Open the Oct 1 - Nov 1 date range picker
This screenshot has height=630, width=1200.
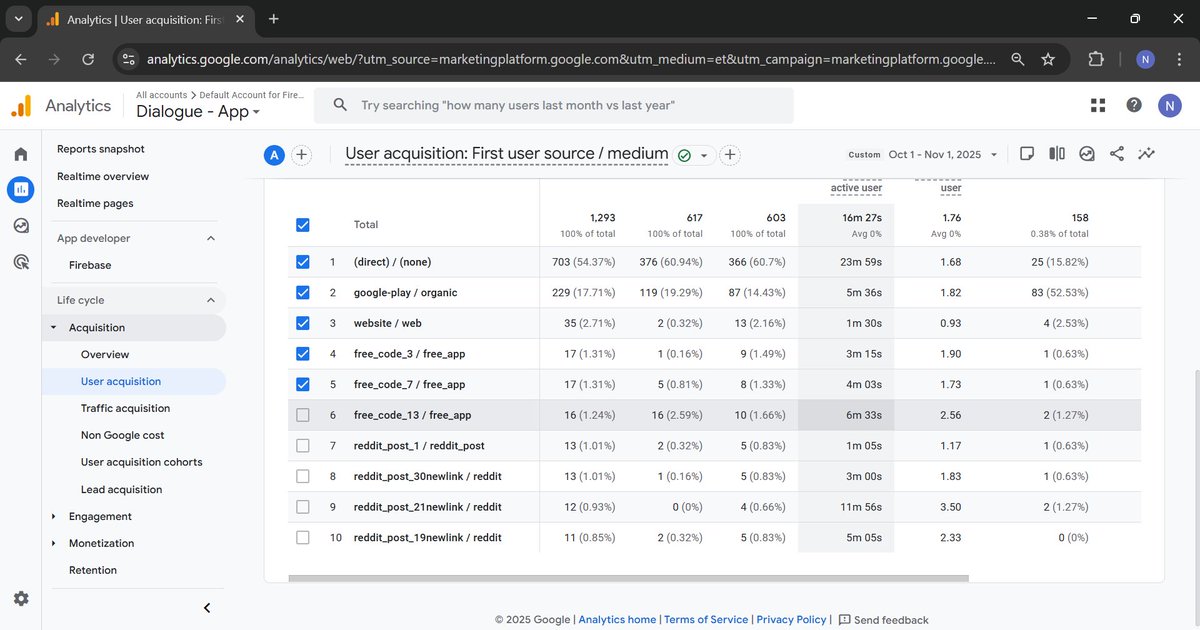pyautogui.click(x=936, y=154)
